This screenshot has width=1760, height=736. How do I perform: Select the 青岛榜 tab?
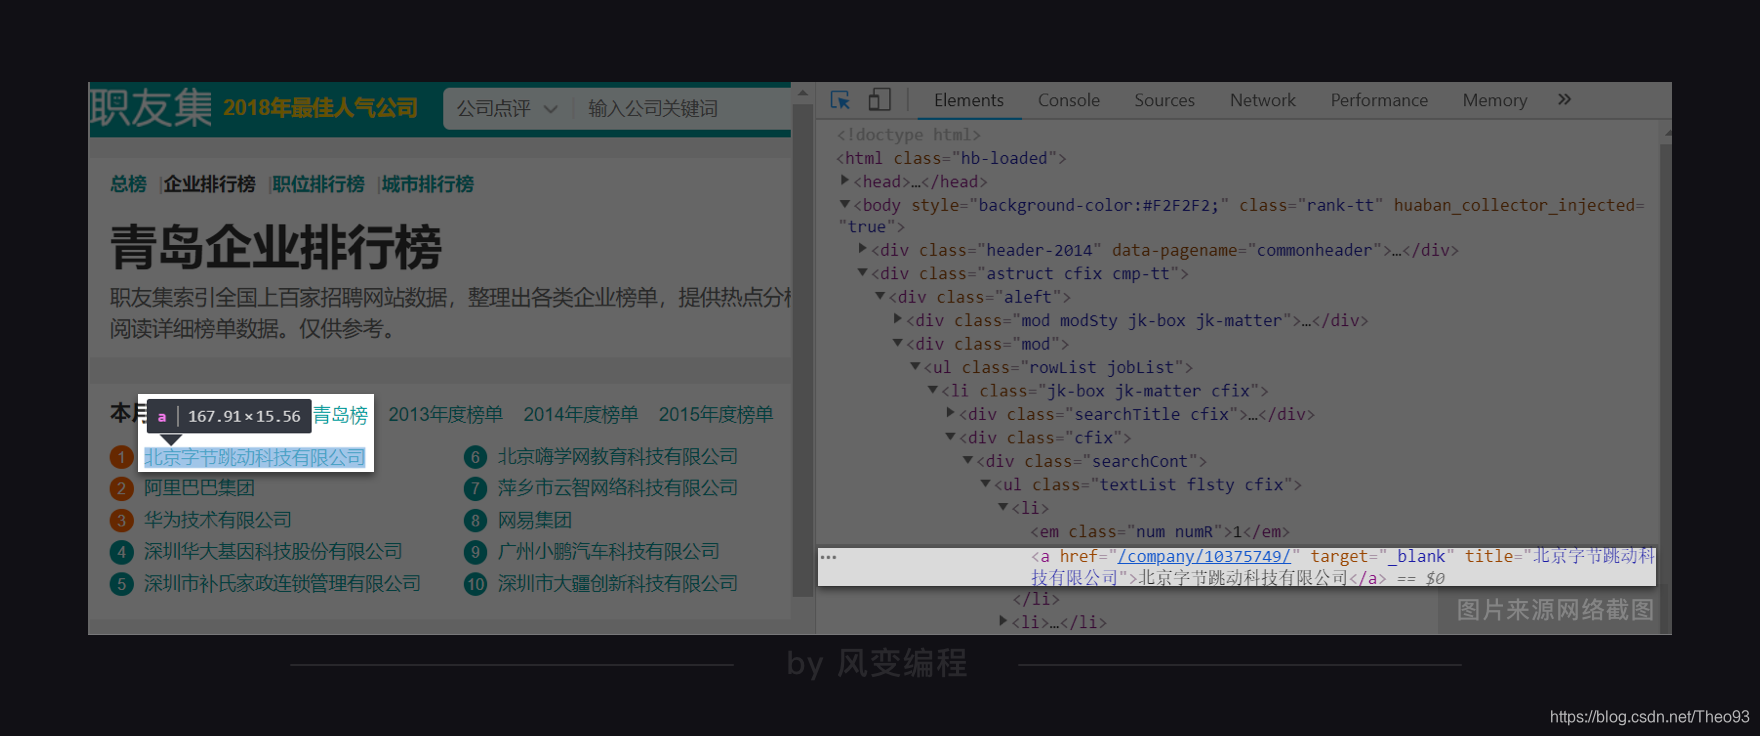pos(341,415)
